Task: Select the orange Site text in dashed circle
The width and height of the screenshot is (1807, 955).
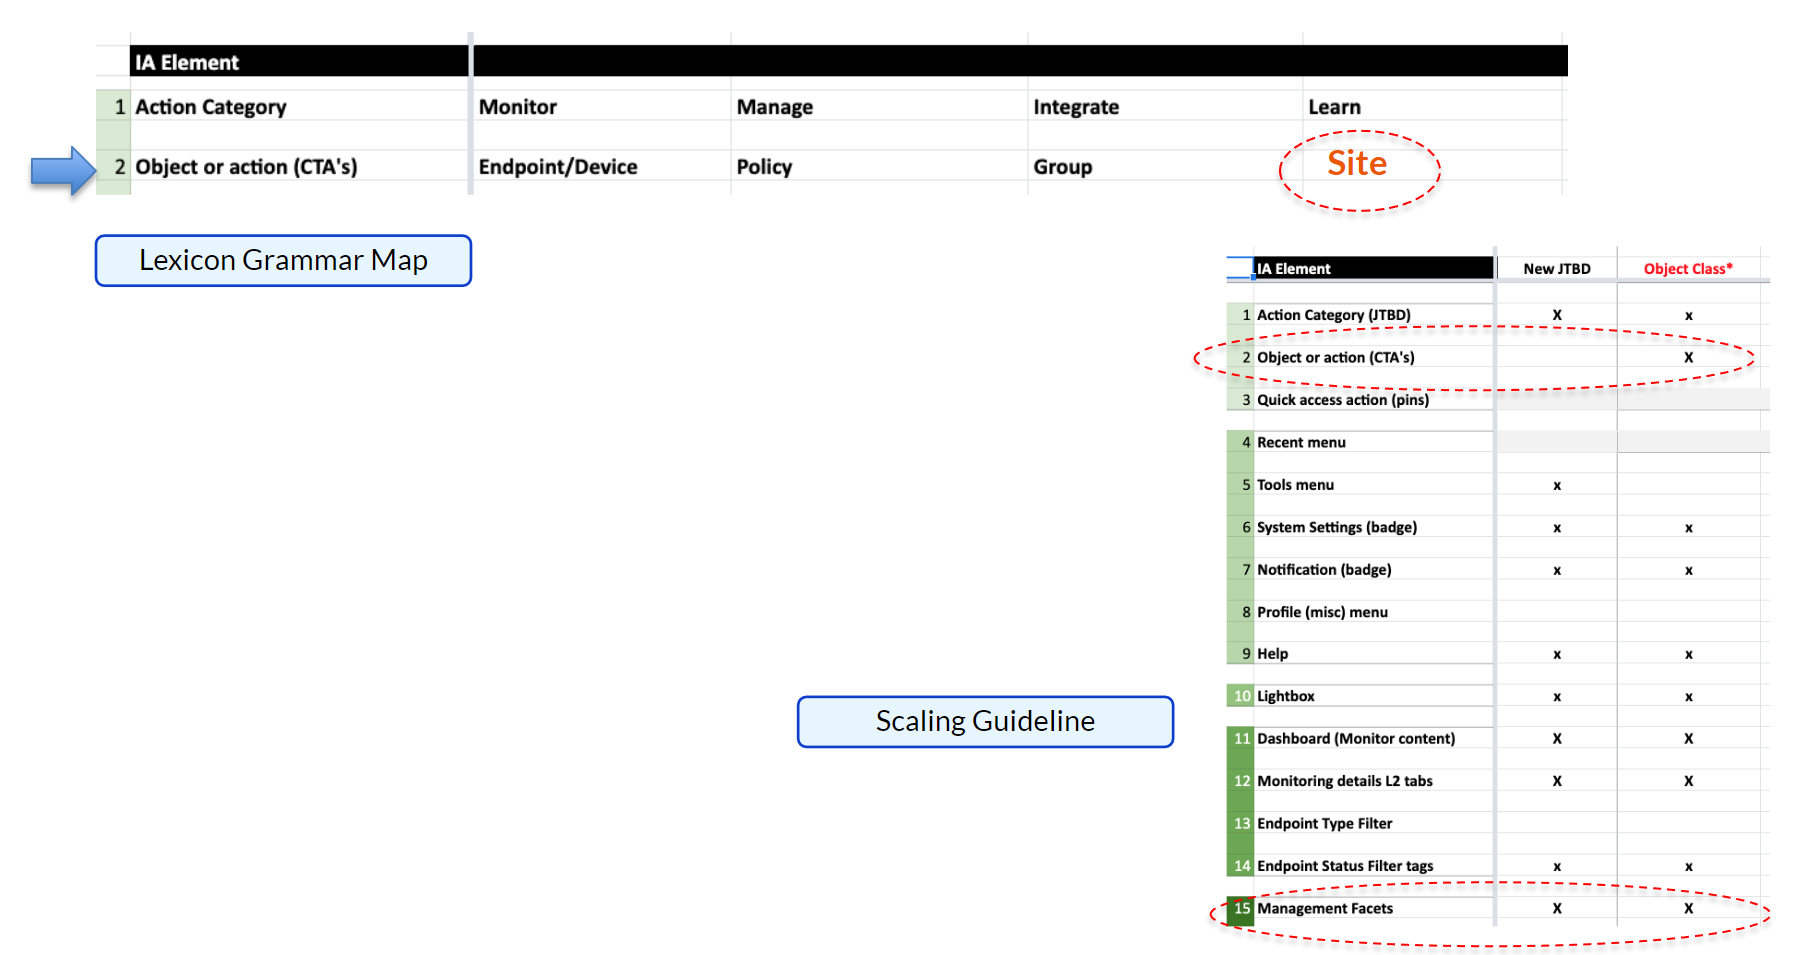Action: point(1357,164)
